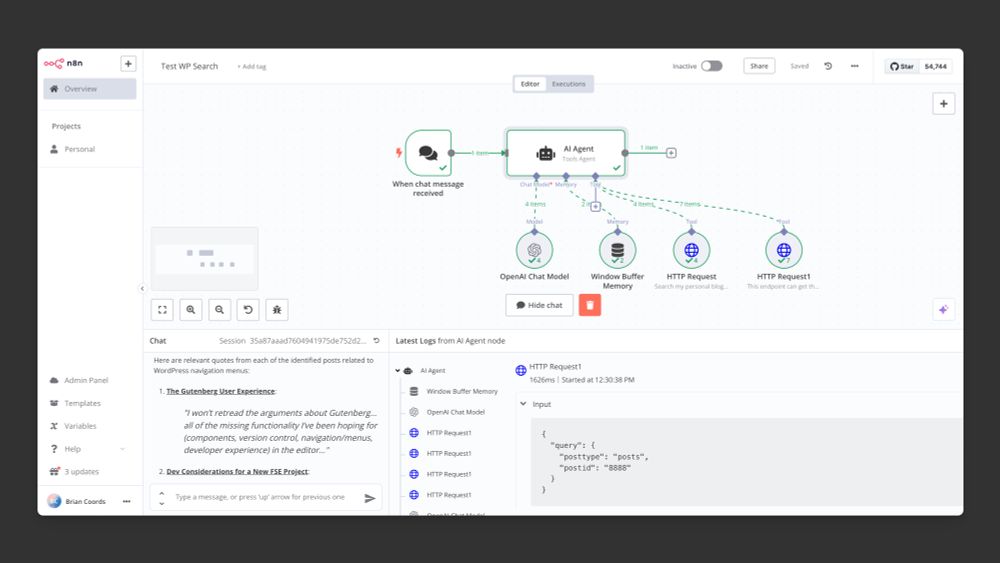Click the HTTP Request1 title in log details
Viewport: 1000px width, 563px height.
pos(555,367)
